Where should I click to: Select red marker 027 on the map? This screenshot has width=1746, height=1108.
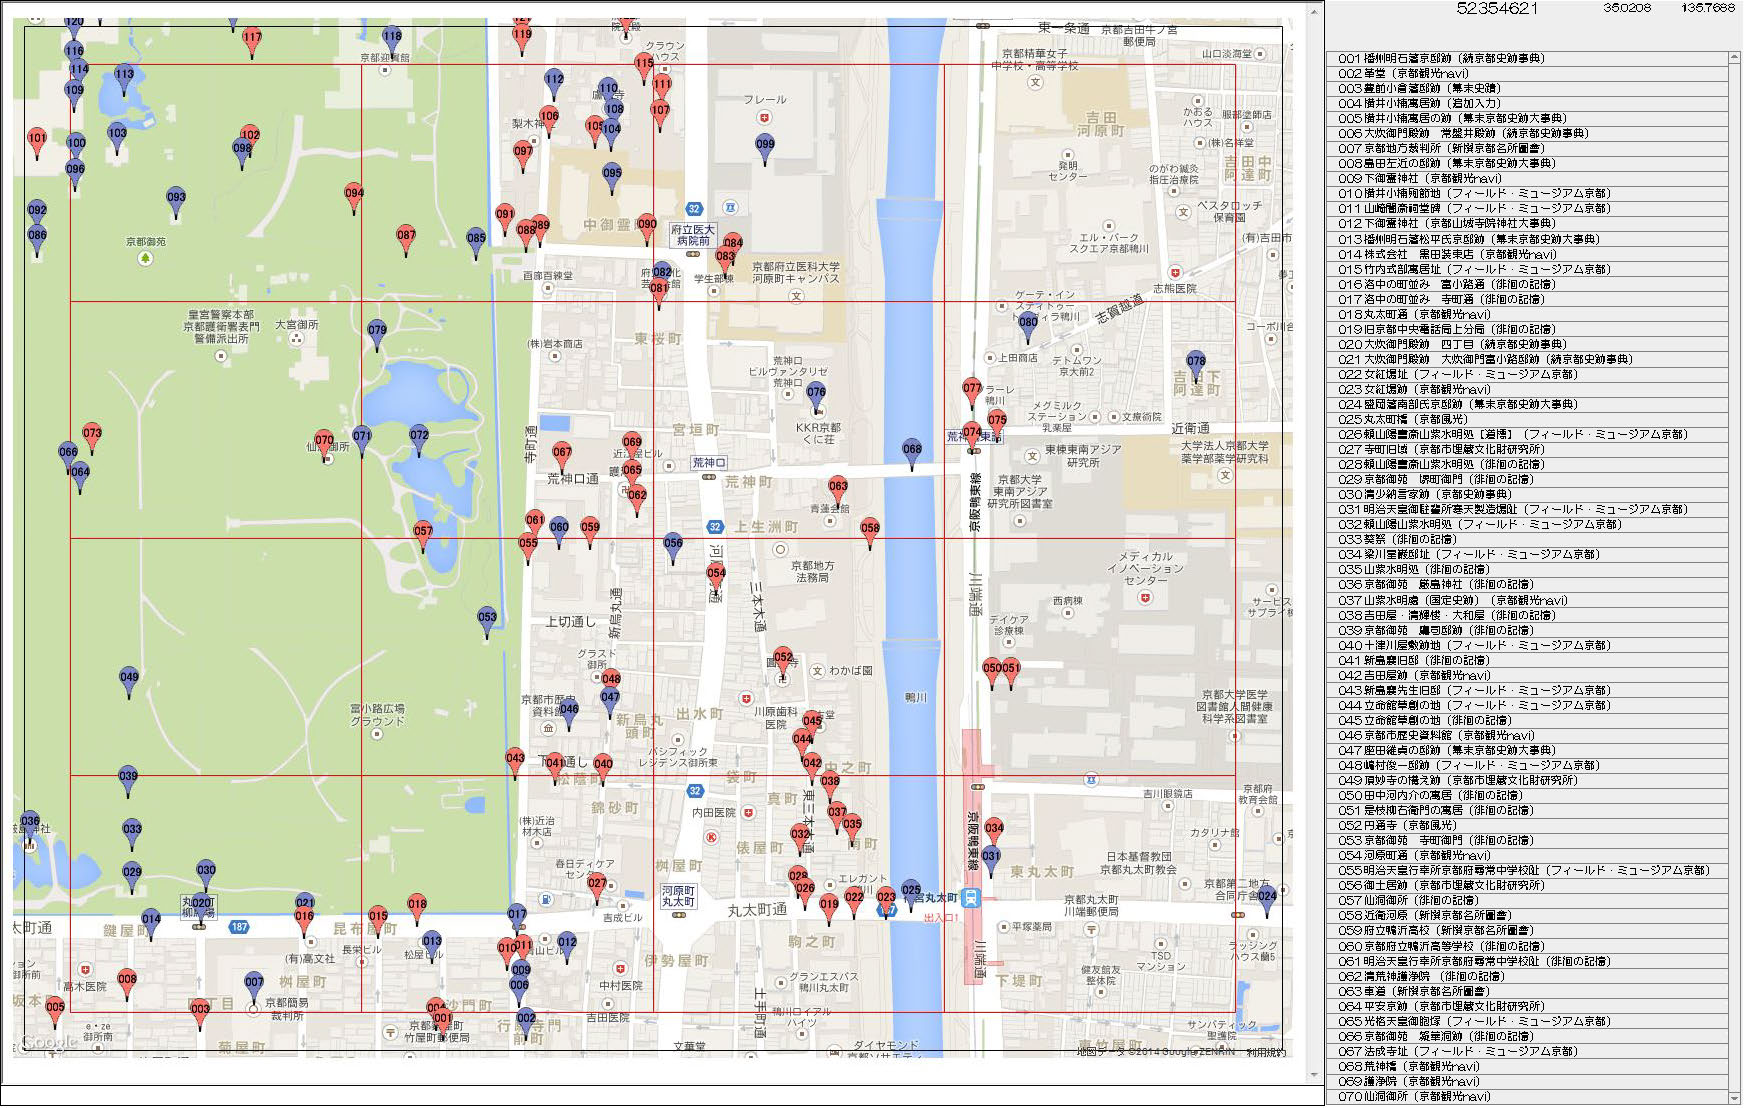[597, 888]
